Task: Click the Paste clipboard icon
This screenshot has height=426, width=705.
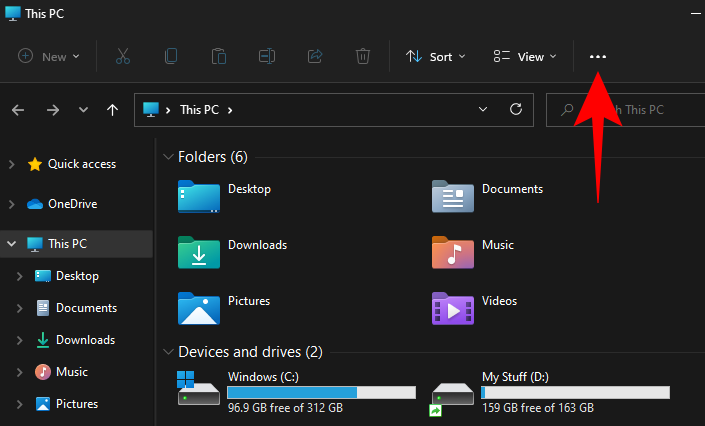Action: pos(219,57)
